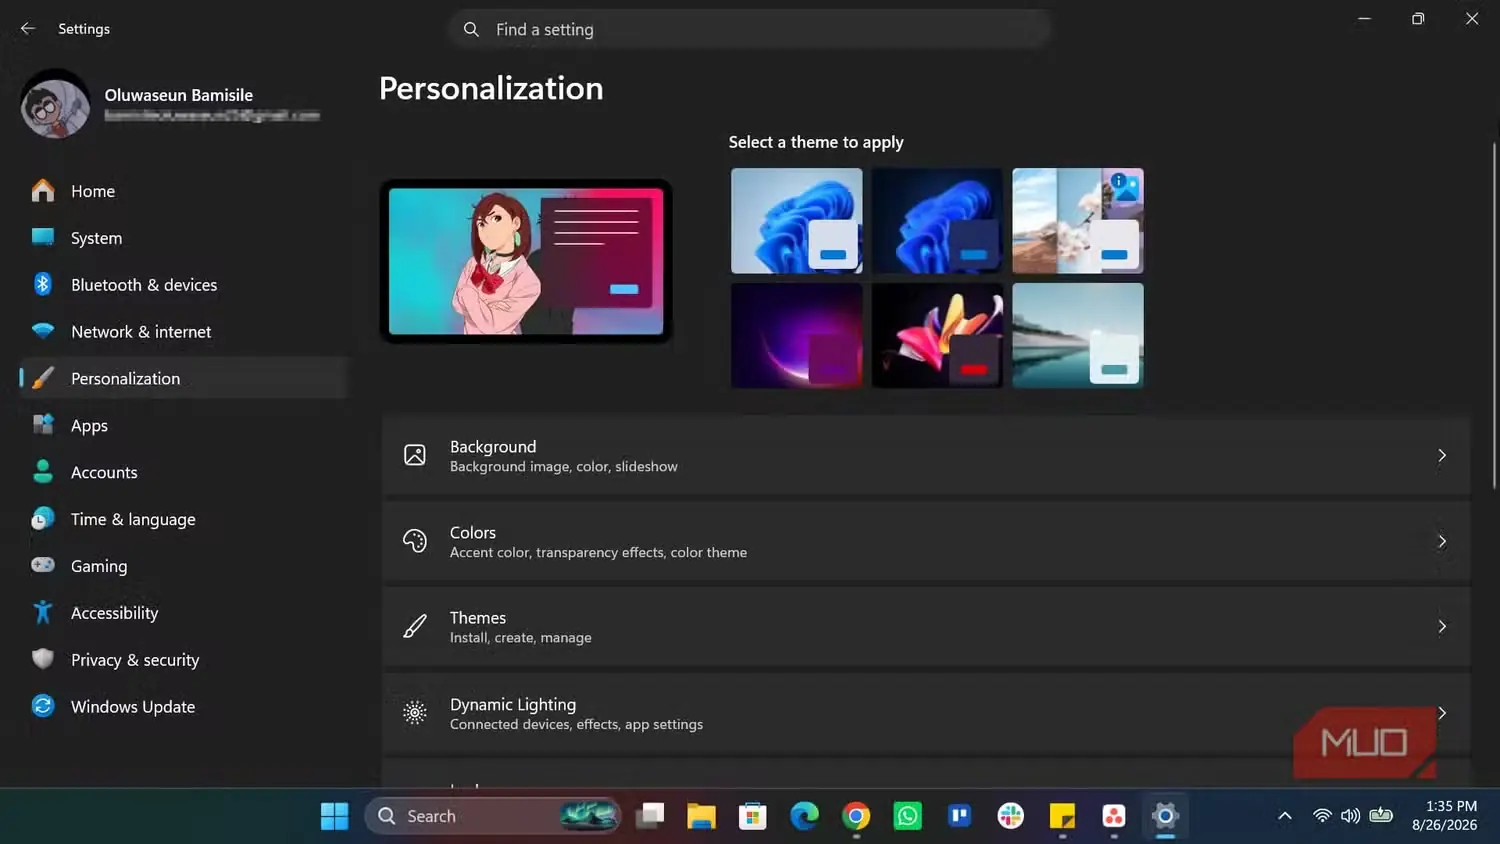Screen dimensions: 1500x844
Task: Apply the dark Windows bloom theme
Action: [x=937, y=221]
